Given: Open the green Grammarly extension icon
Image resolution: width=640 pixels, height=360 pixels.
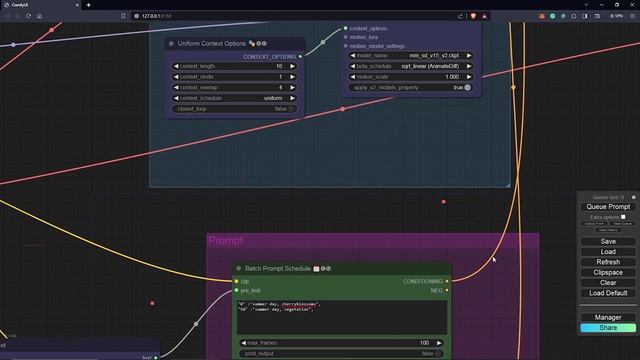Looking at the screenshot, I should pos(553,16).
